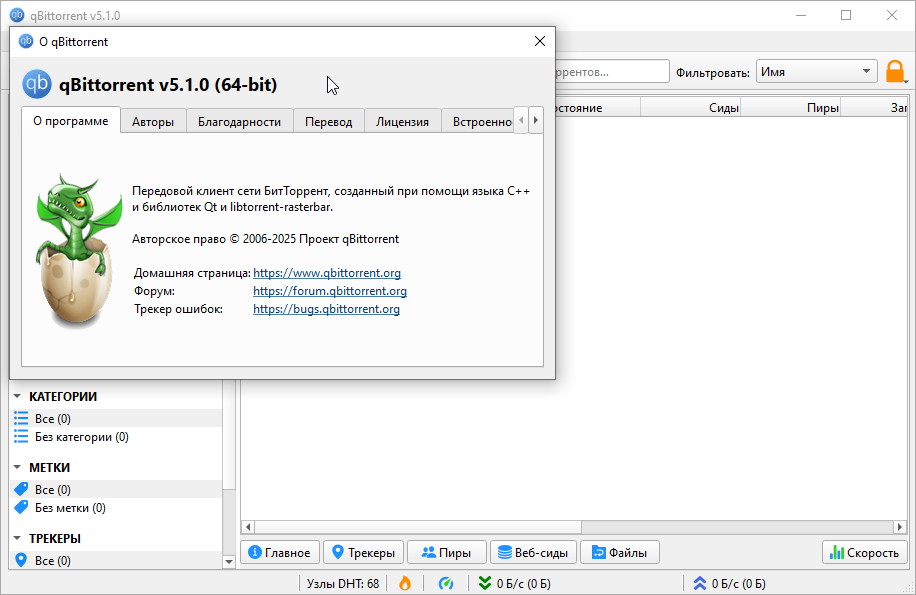Click the Главное button in bottom panel

(x=280, y=552)
